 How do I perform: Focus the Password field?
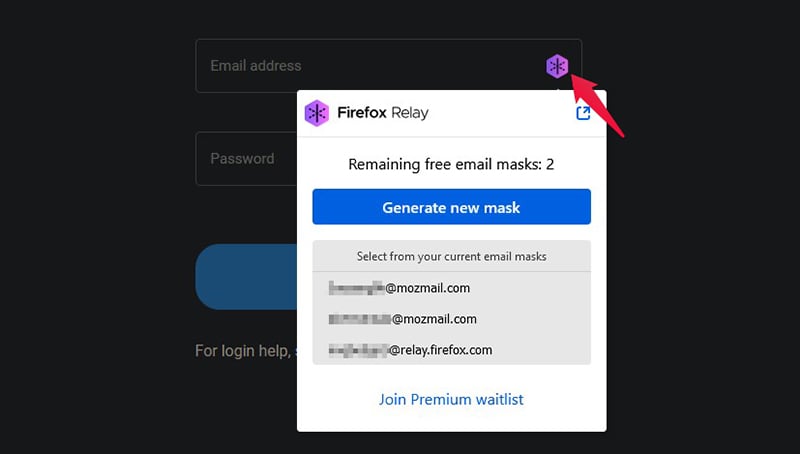point(246,159)
